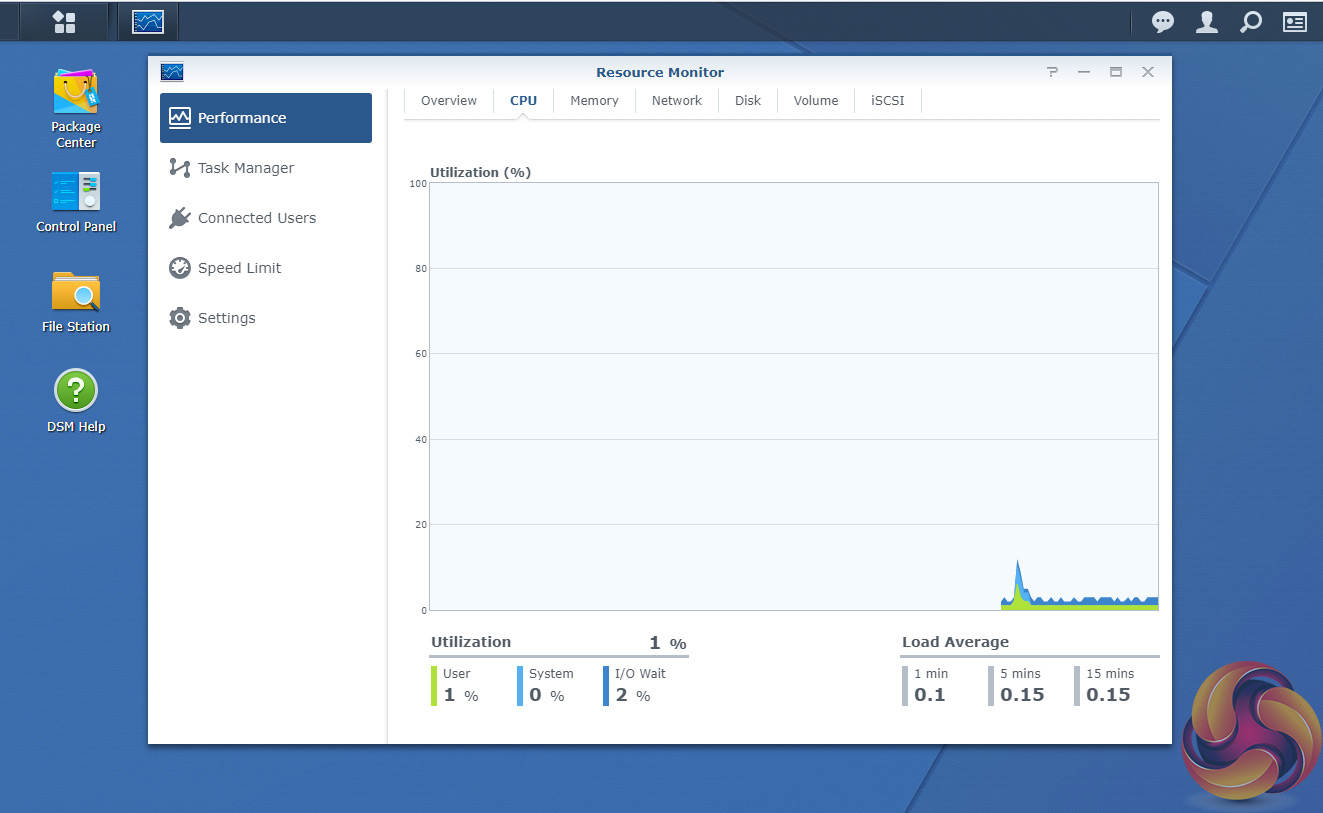Open Connected Users section
The width and height of the screenshot is (1323, 813).
(256, 218)
